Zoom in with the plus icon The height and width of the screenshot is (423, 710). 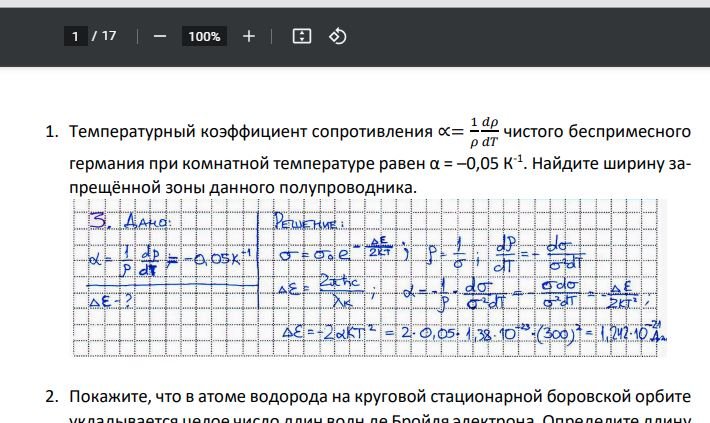(249, 36)
